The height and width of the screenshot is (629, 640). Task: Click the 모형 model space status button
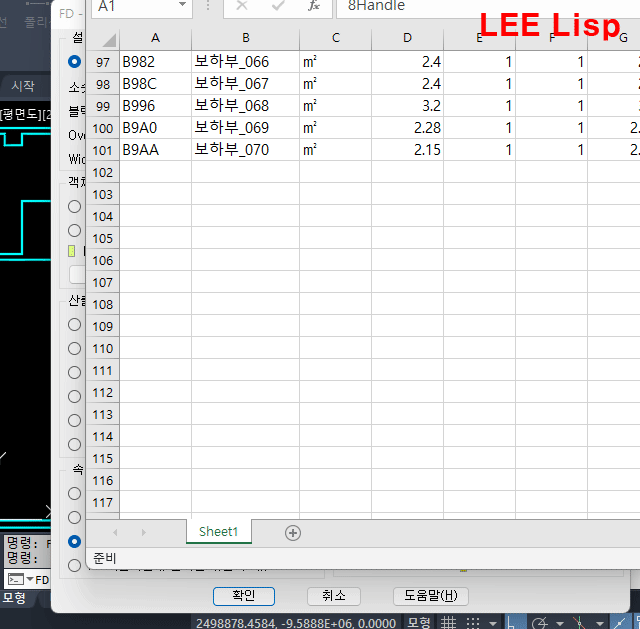(418, 623)
